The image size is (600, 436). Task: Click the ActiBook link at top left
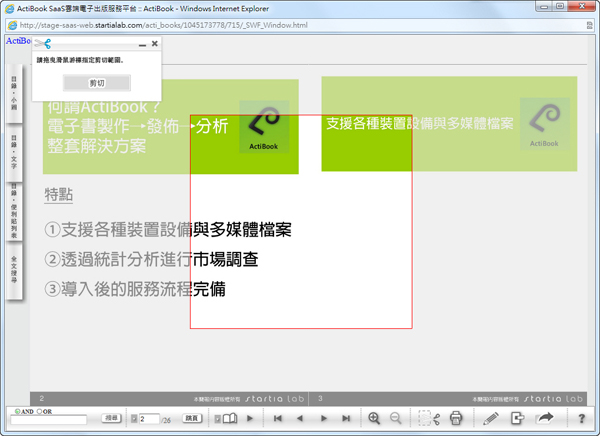coord(18,41)
